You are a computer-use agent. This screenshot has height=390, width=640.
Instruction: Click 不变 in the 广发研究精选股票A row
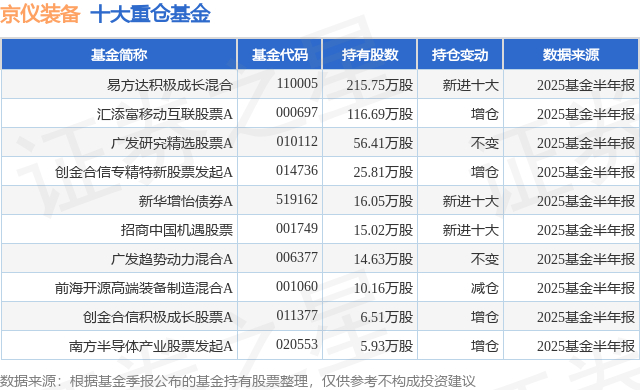pyautogui.click(x=484, y=143)
